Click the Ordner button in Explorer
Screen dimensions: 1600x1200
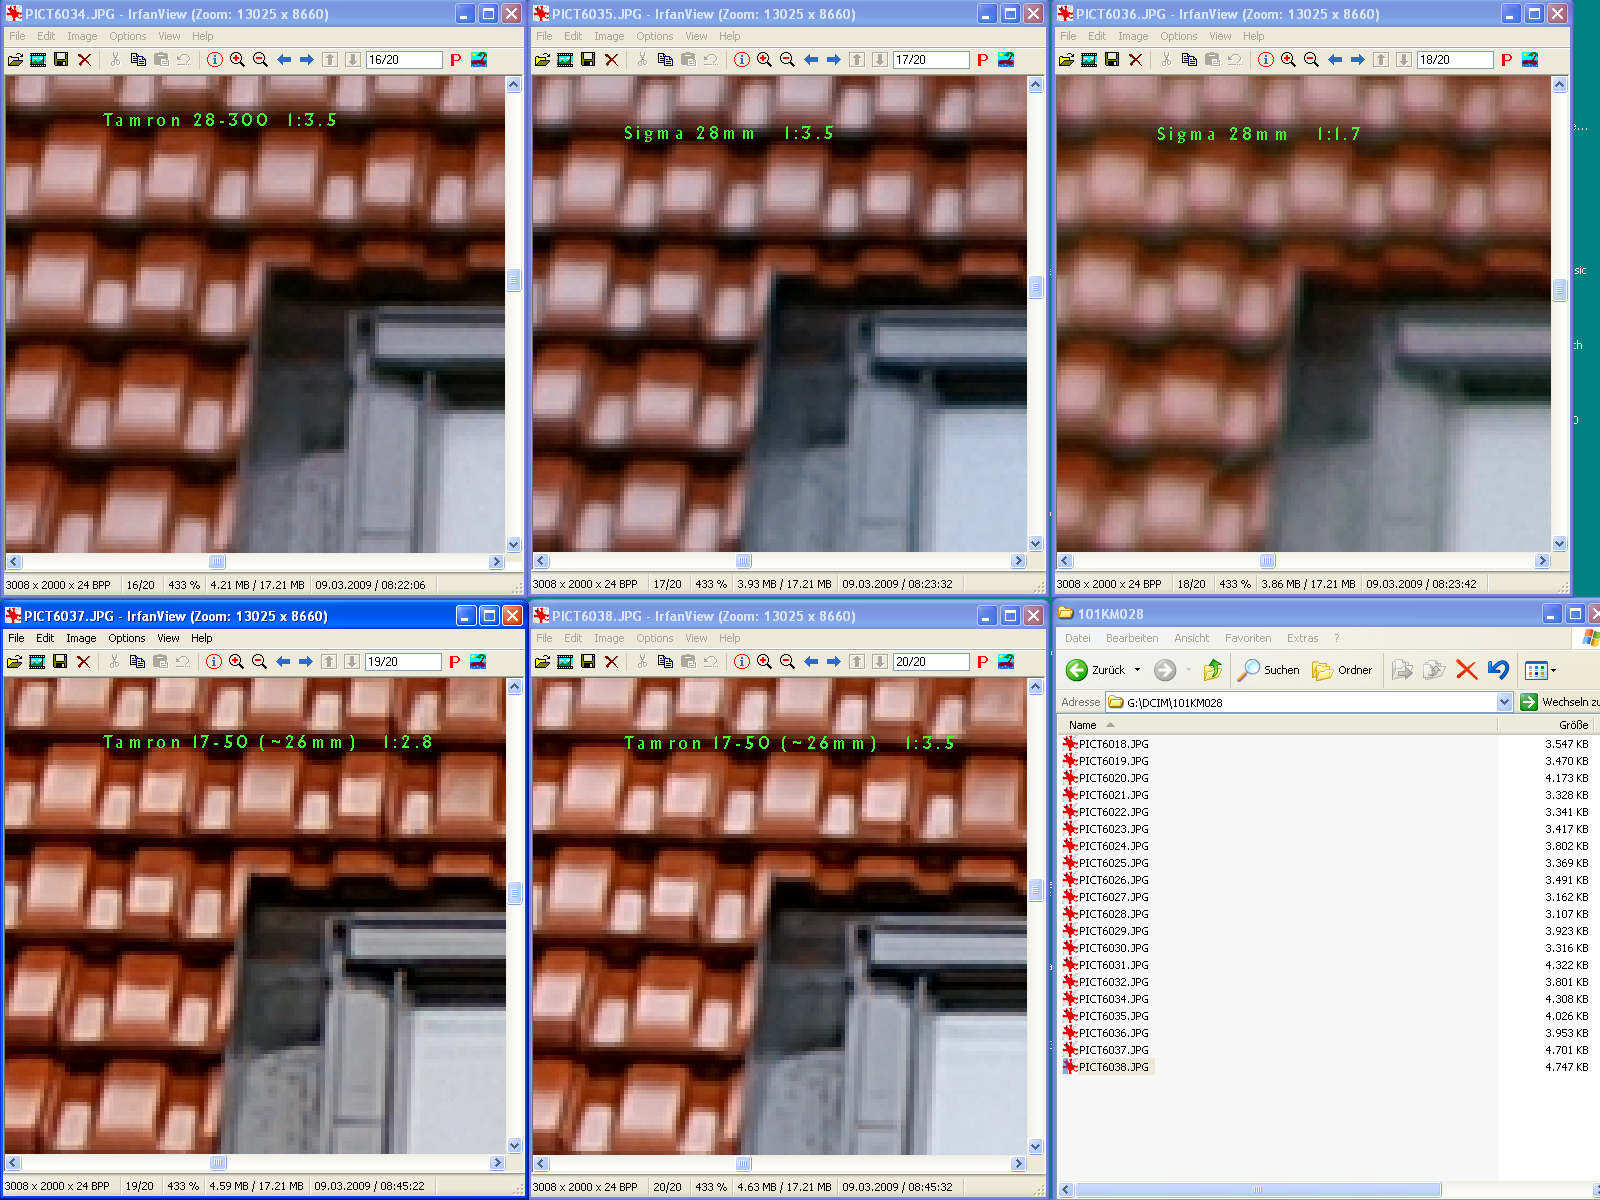[1343, 670]
